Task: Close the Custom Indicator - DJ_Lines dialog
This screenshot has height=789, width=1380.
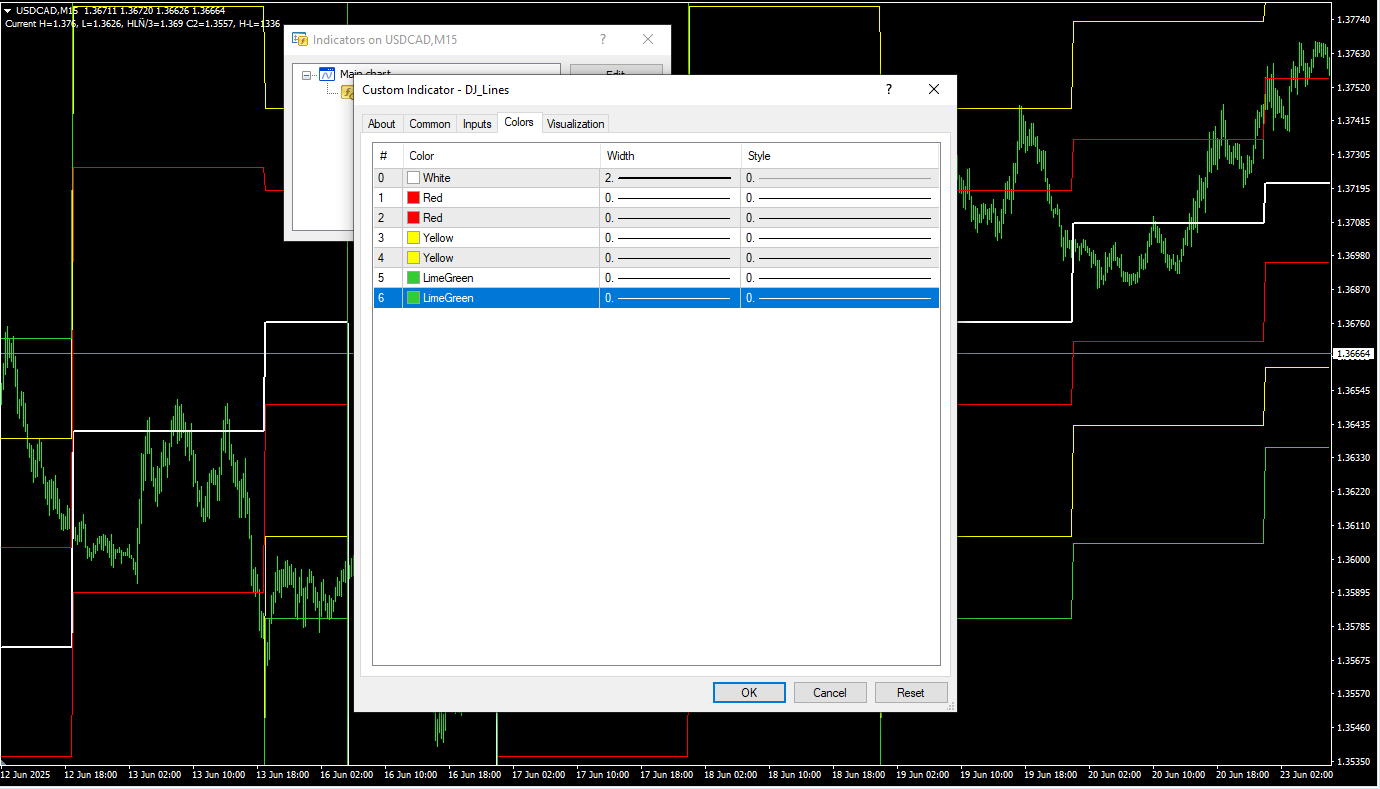Action: tap(934, 90)
